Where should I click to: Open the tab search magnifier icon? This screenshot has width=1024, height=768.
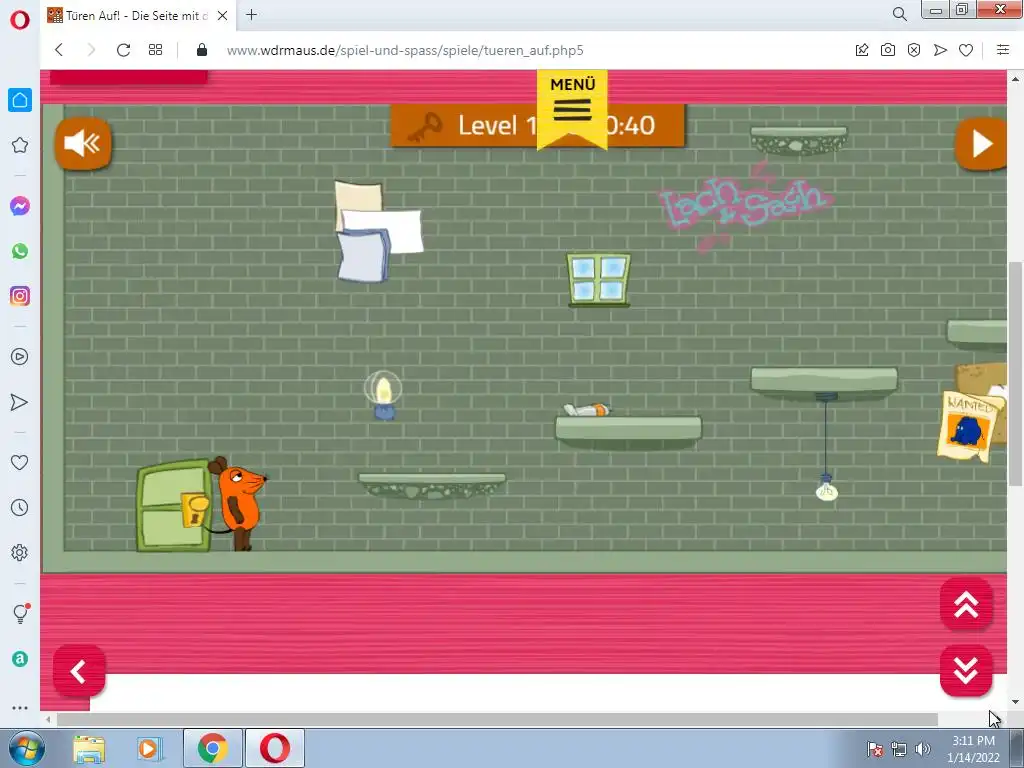coord(899,14)
